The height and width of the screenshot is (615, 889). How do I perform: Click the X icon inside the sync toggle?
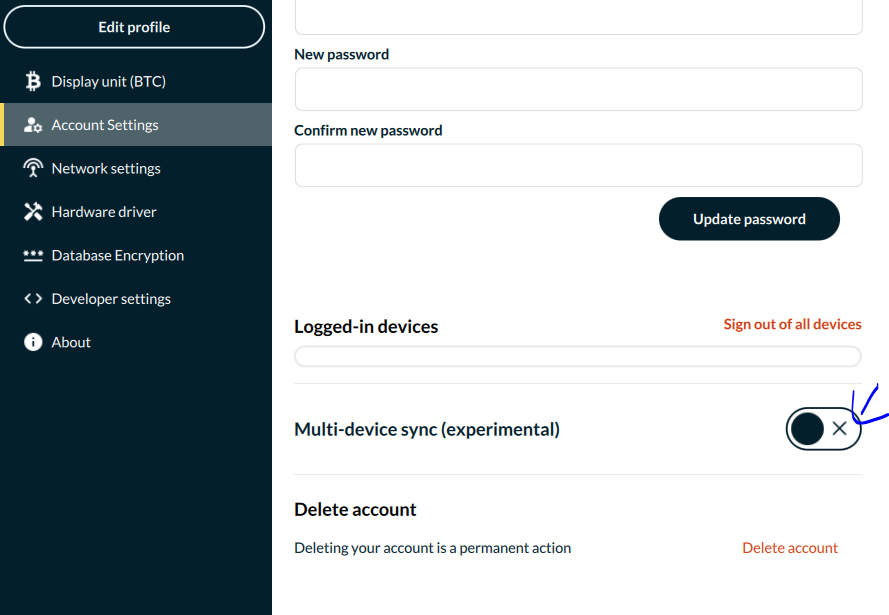coord(839,428)
